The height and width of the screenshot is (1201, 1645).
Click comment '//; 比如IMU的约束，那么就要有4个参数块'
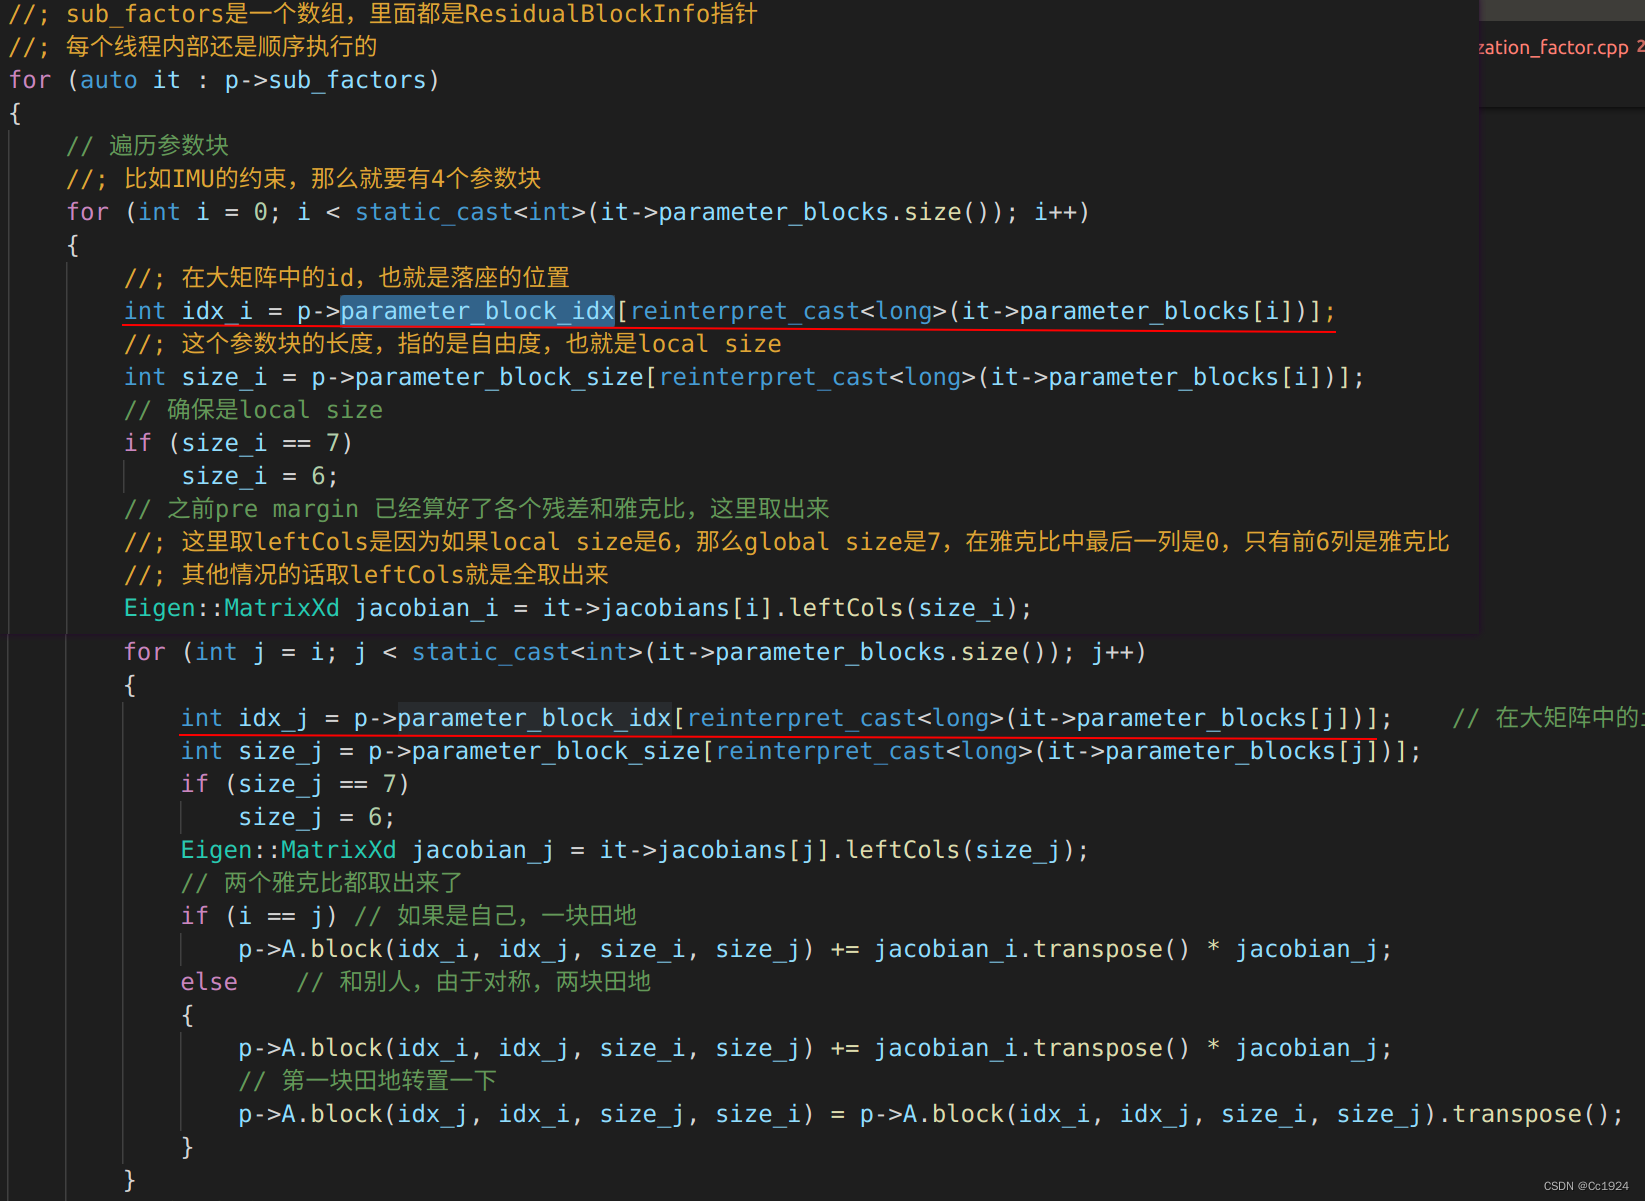point(304,179)
